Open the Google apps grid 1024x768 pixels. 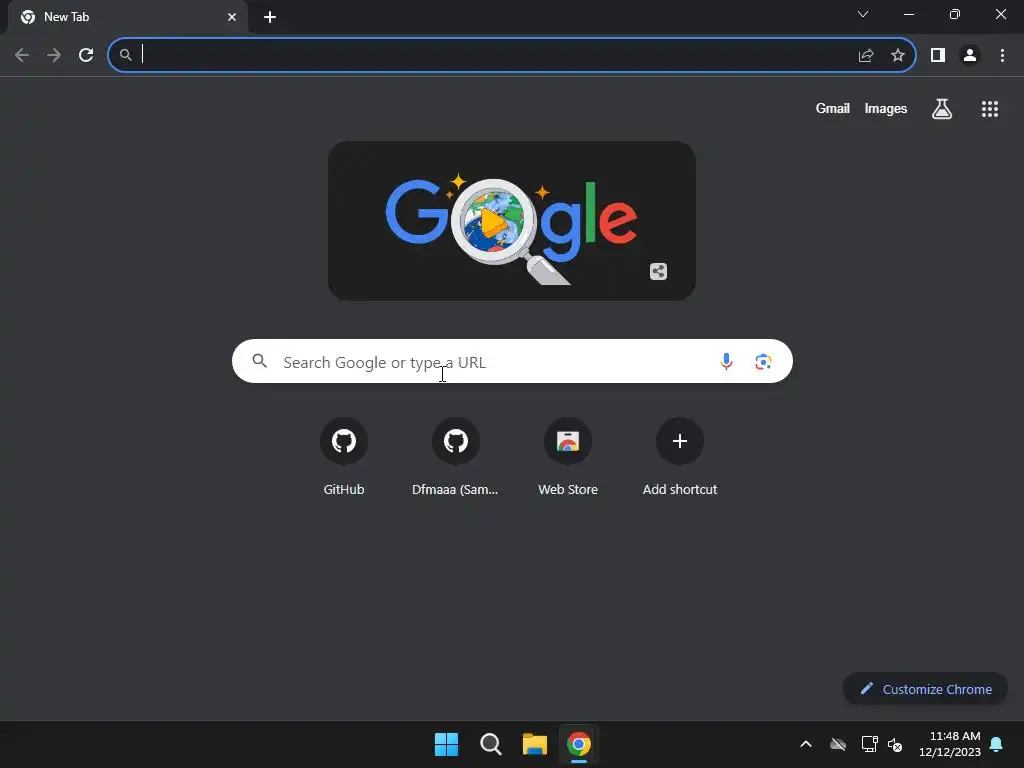[x=990, y=109]
